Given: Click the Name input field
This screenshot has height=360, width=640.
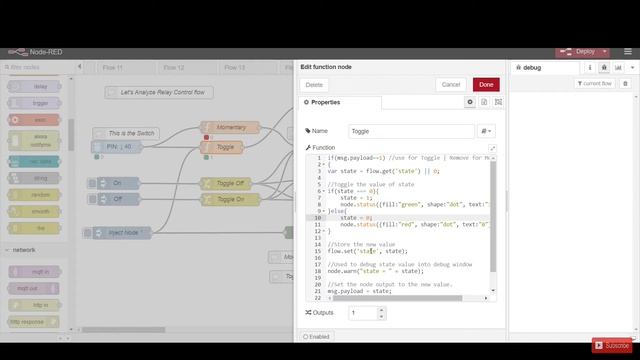Looking at the screenshot, I should pyautogui.click(x=411, y=131).
